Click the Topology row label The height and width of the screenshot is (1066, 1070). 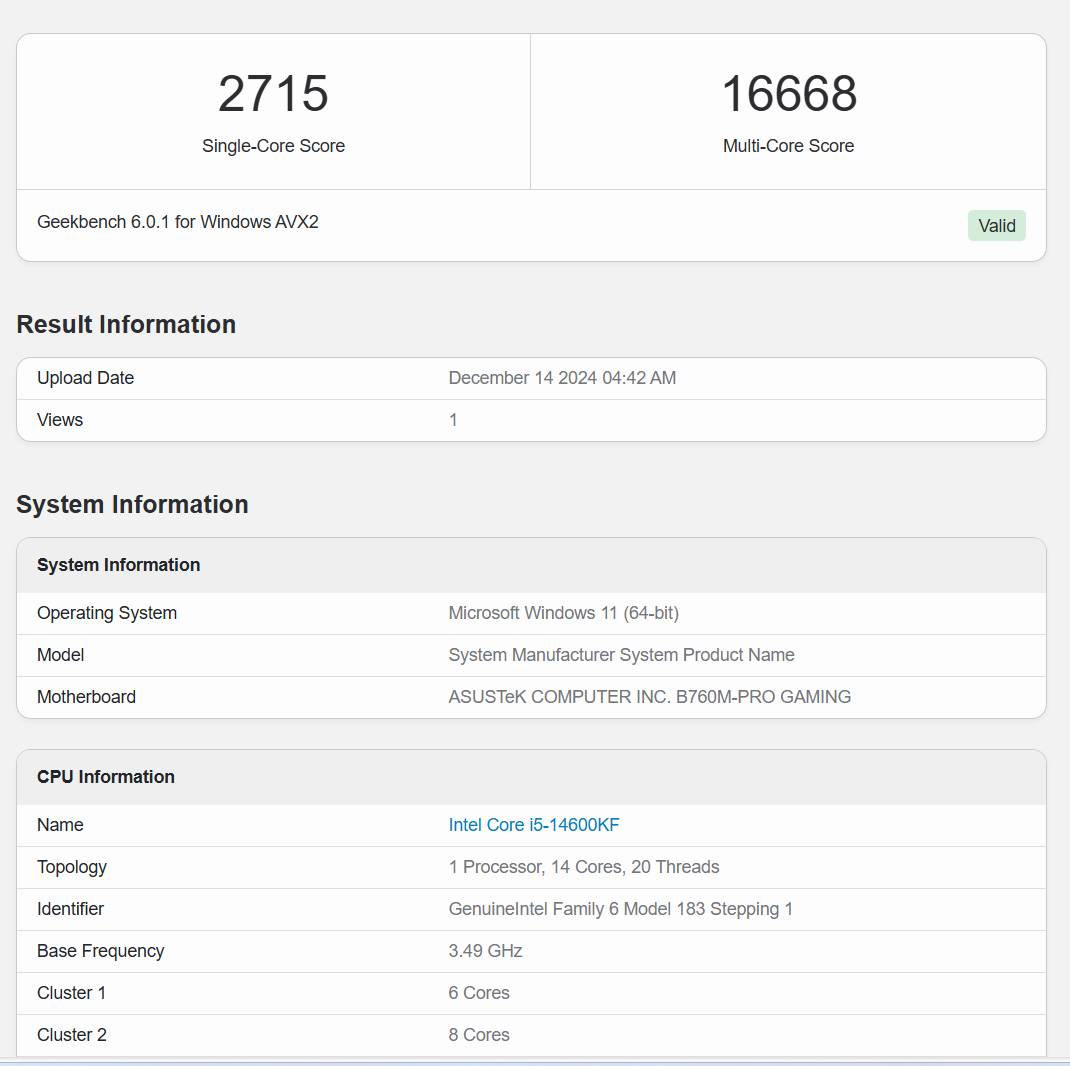72,867
